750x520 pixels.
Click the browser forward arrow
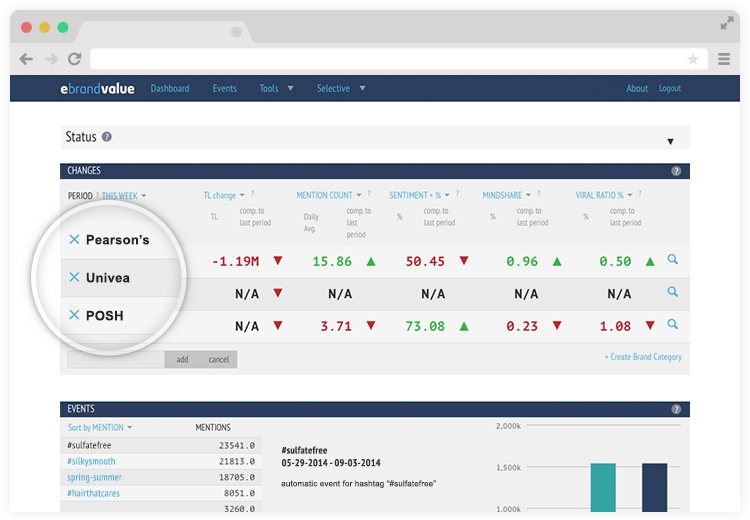[51, 59]
